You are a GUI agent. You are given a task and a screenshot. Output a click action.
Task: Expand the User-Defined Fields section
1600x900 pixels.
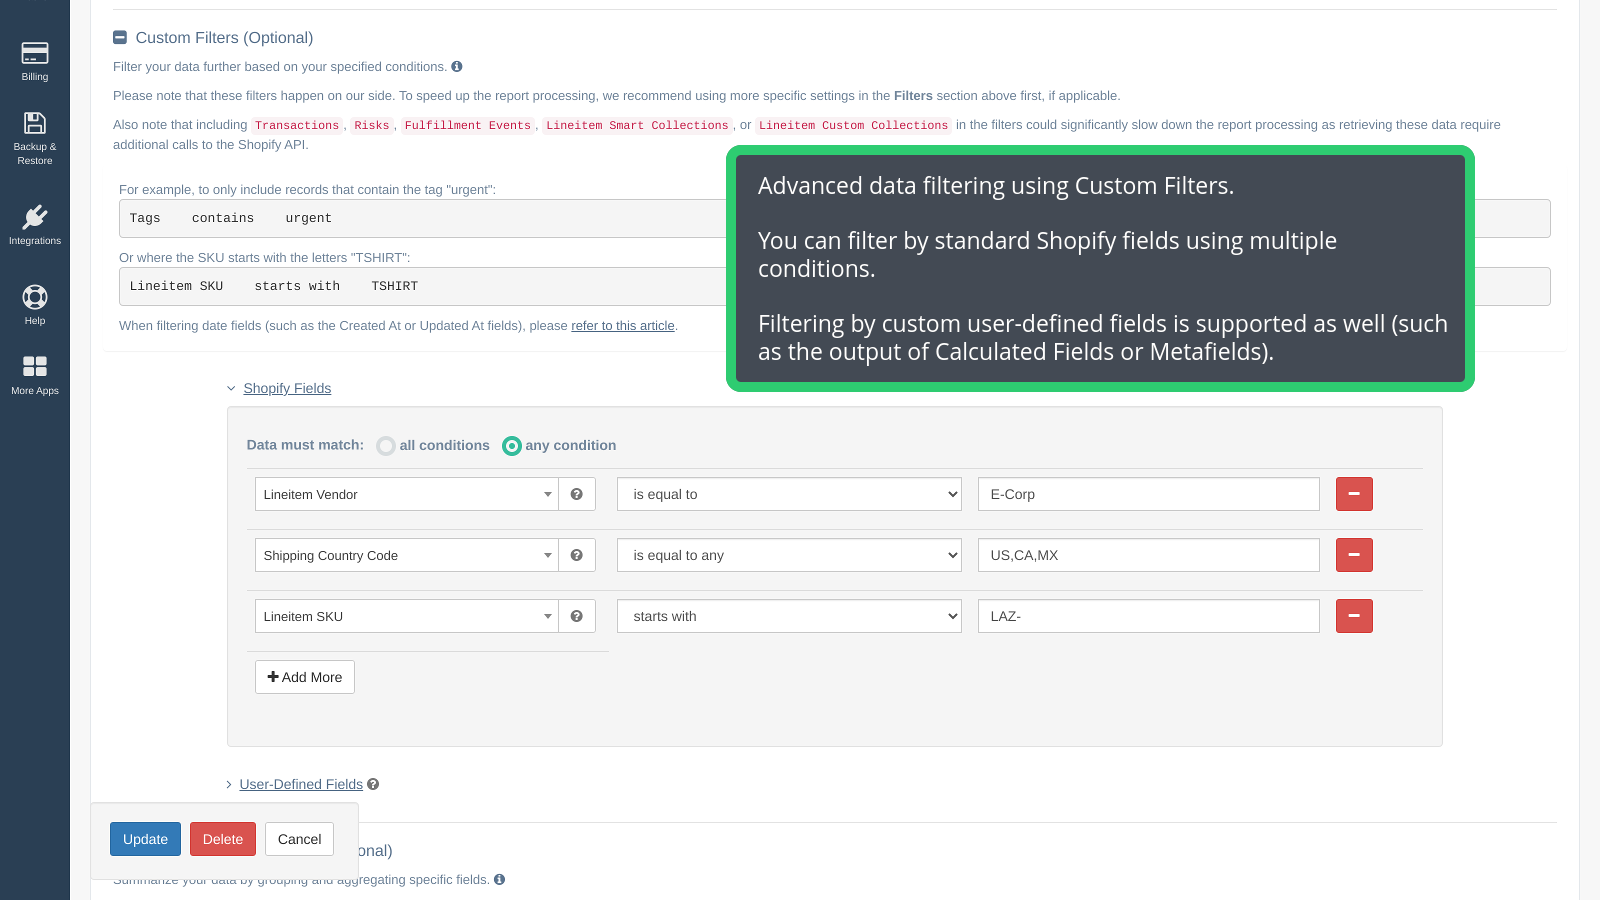click(301, 785)
